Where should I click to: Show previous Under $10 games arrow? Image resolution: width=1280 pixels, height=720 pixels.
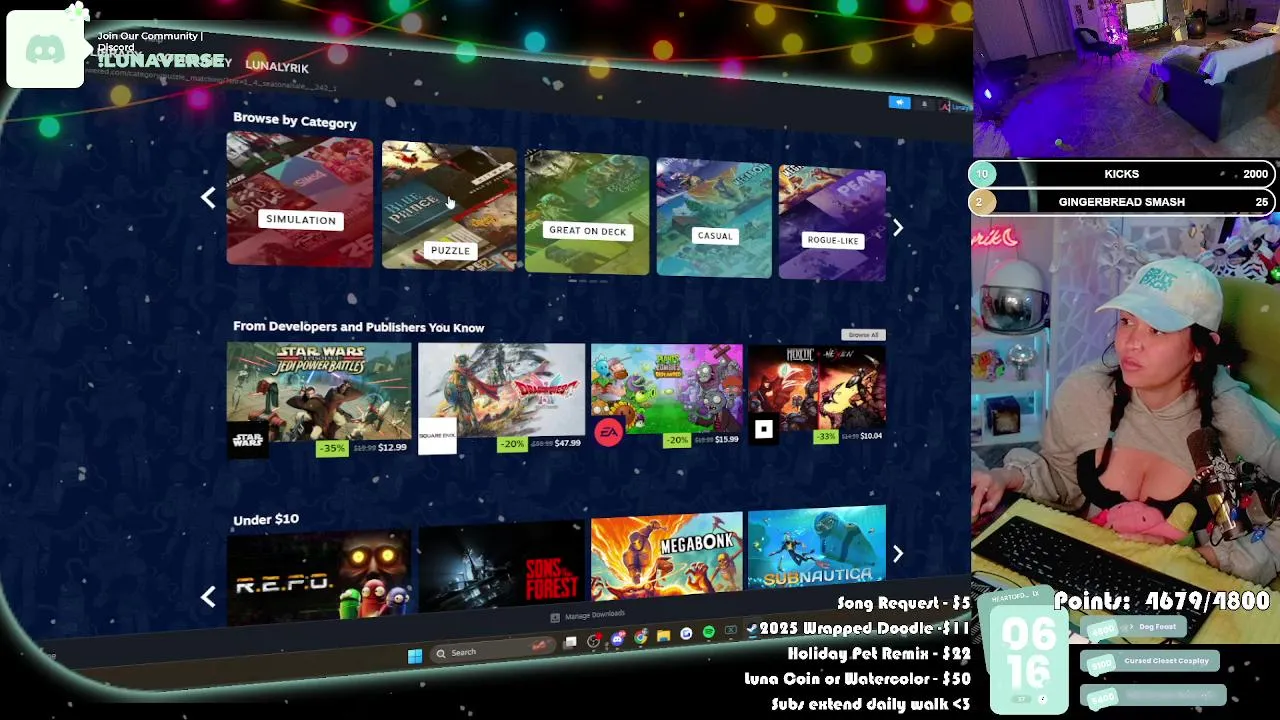tap(208, 597)
